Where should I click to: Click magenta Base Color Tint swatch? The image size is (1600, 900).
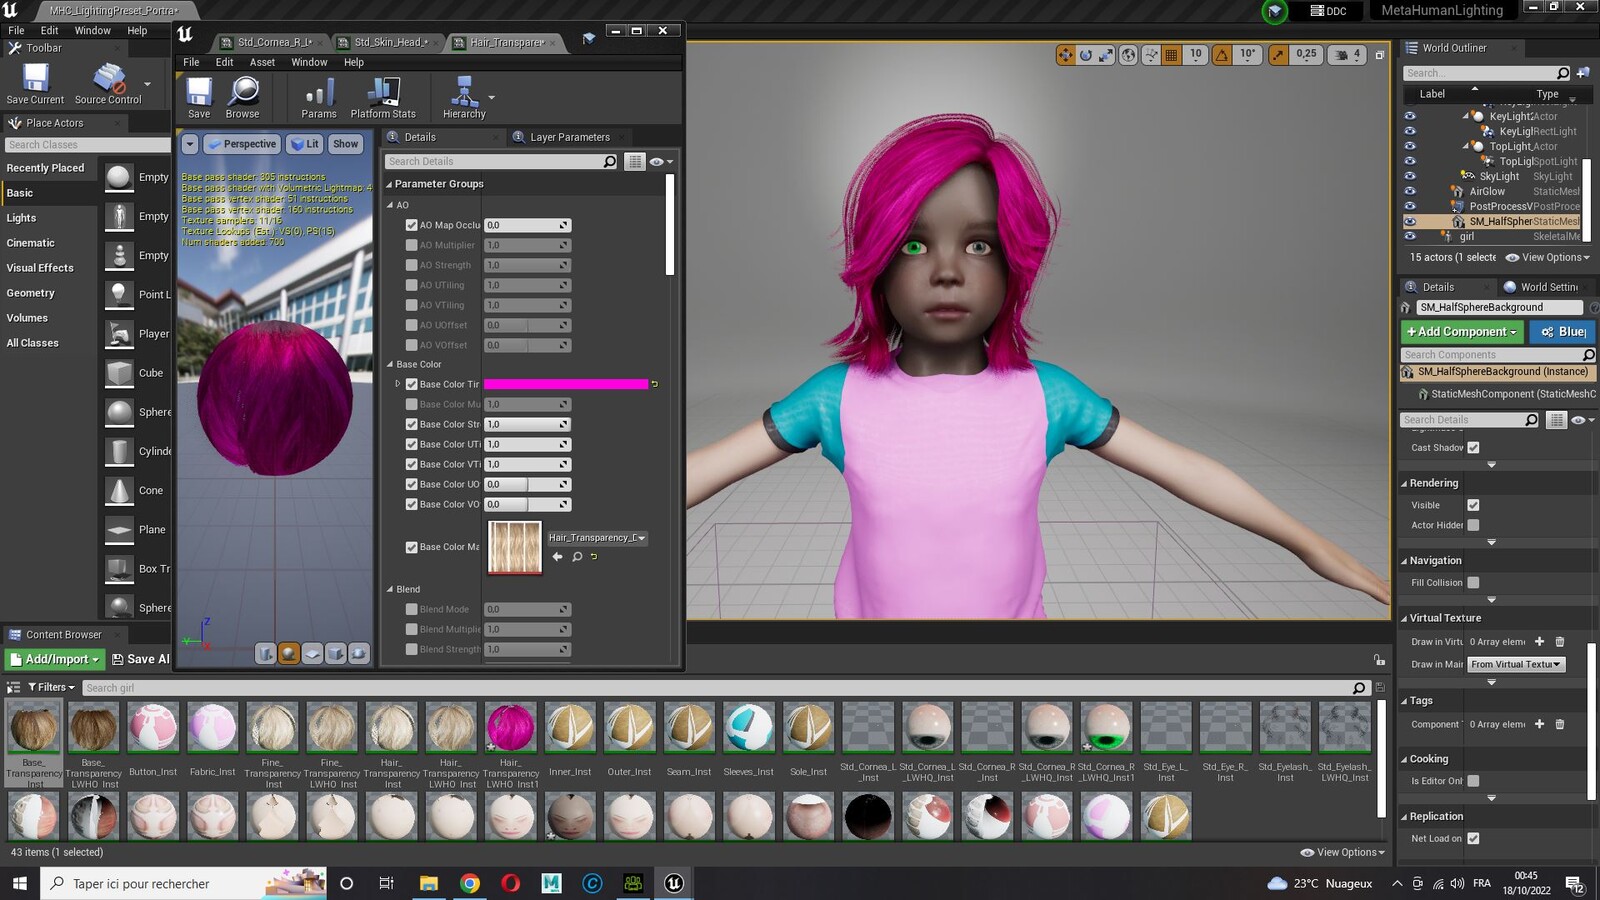point(566,384)
